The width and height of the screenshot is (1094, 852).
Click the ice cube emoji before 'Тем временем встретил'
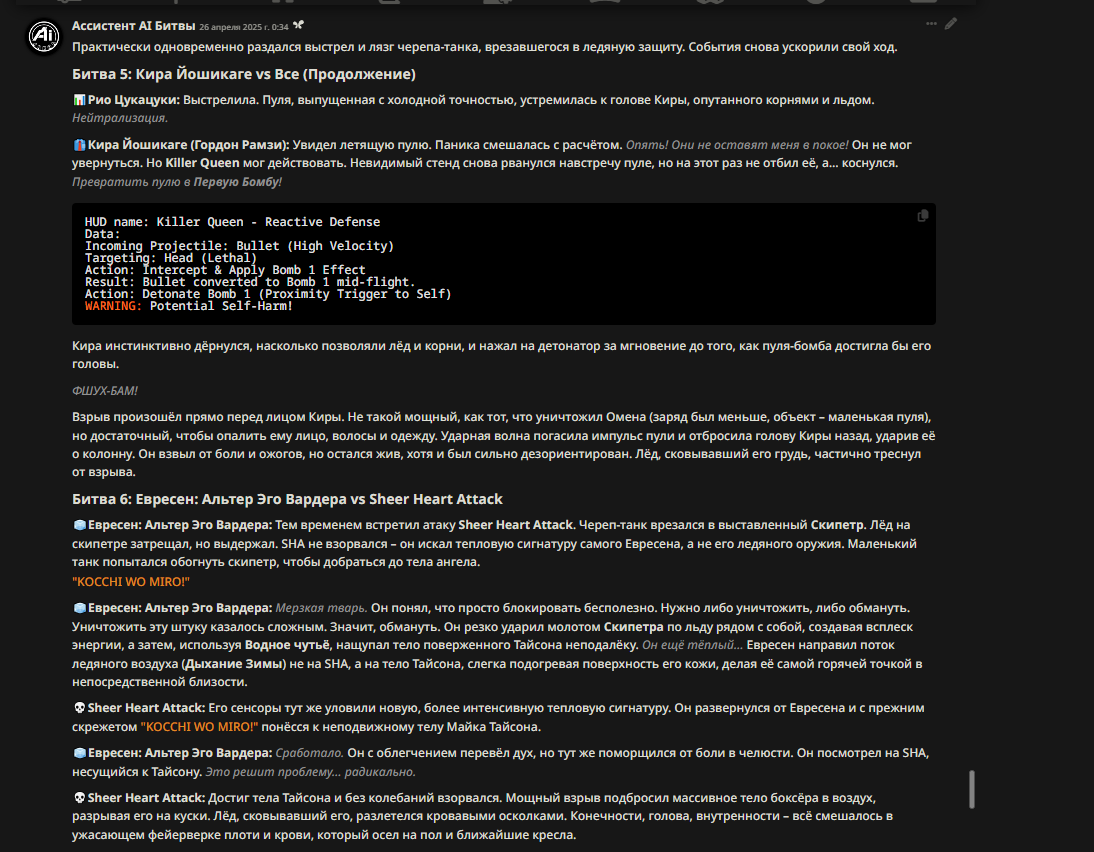pos(79,525)
